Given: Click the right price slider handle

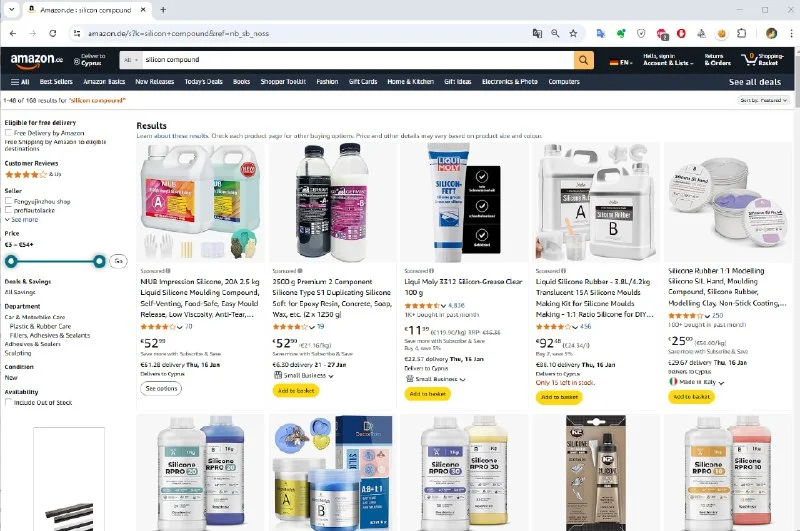Looking at the screenshot, I should [x=99, y=262].
